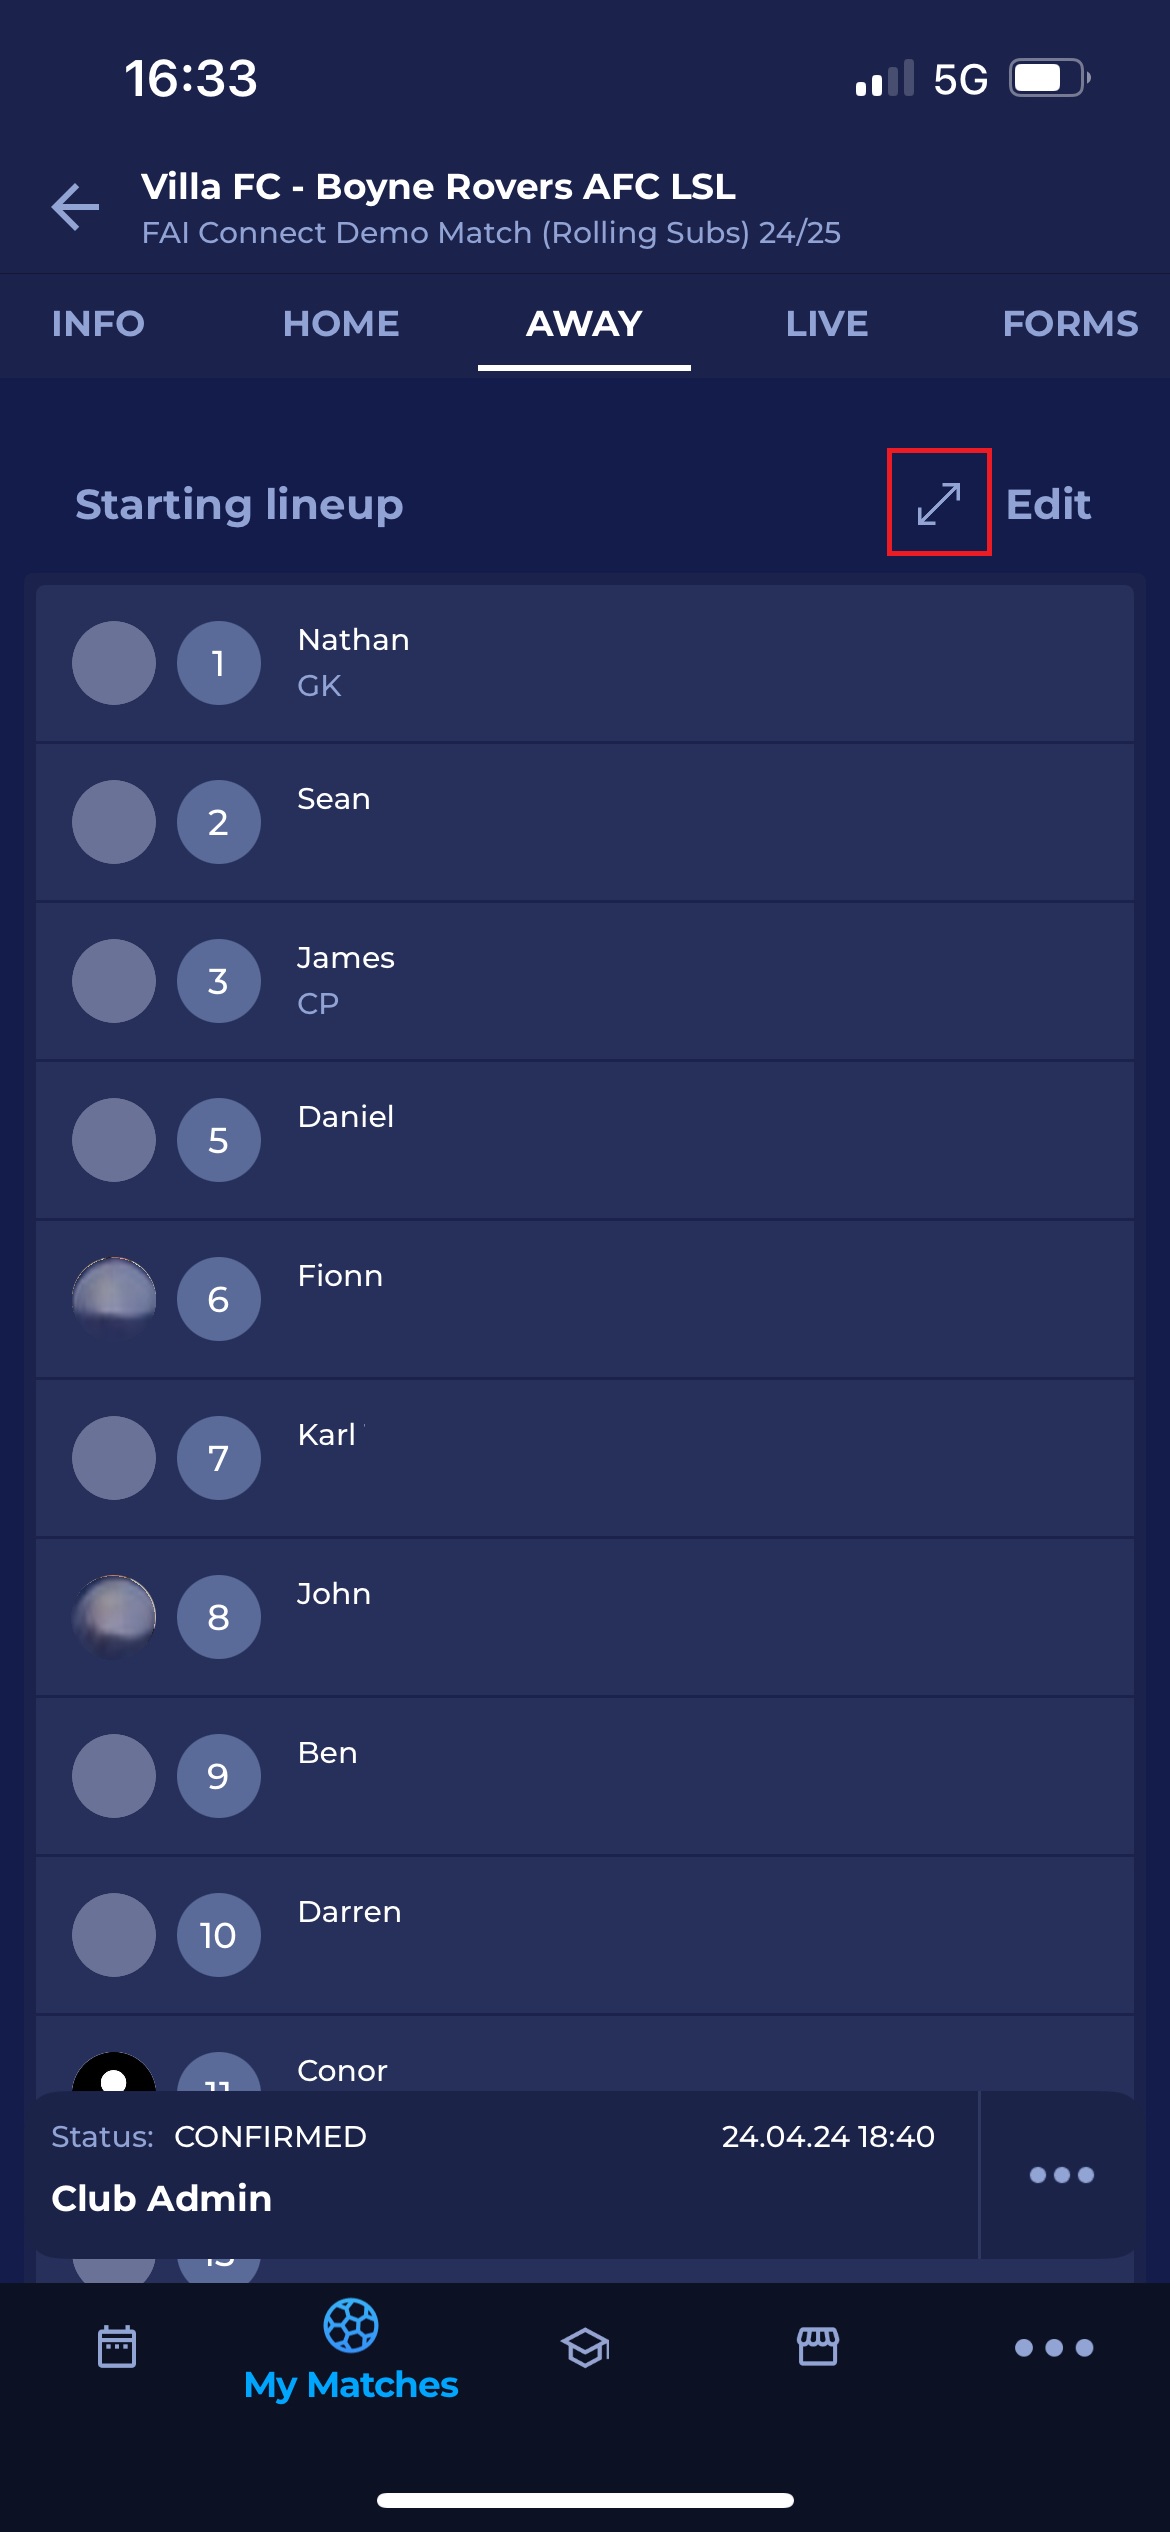Tap the graduation cap icon
The height and width of the screenshot is (2532, 1170).
tap(585, 2347)
